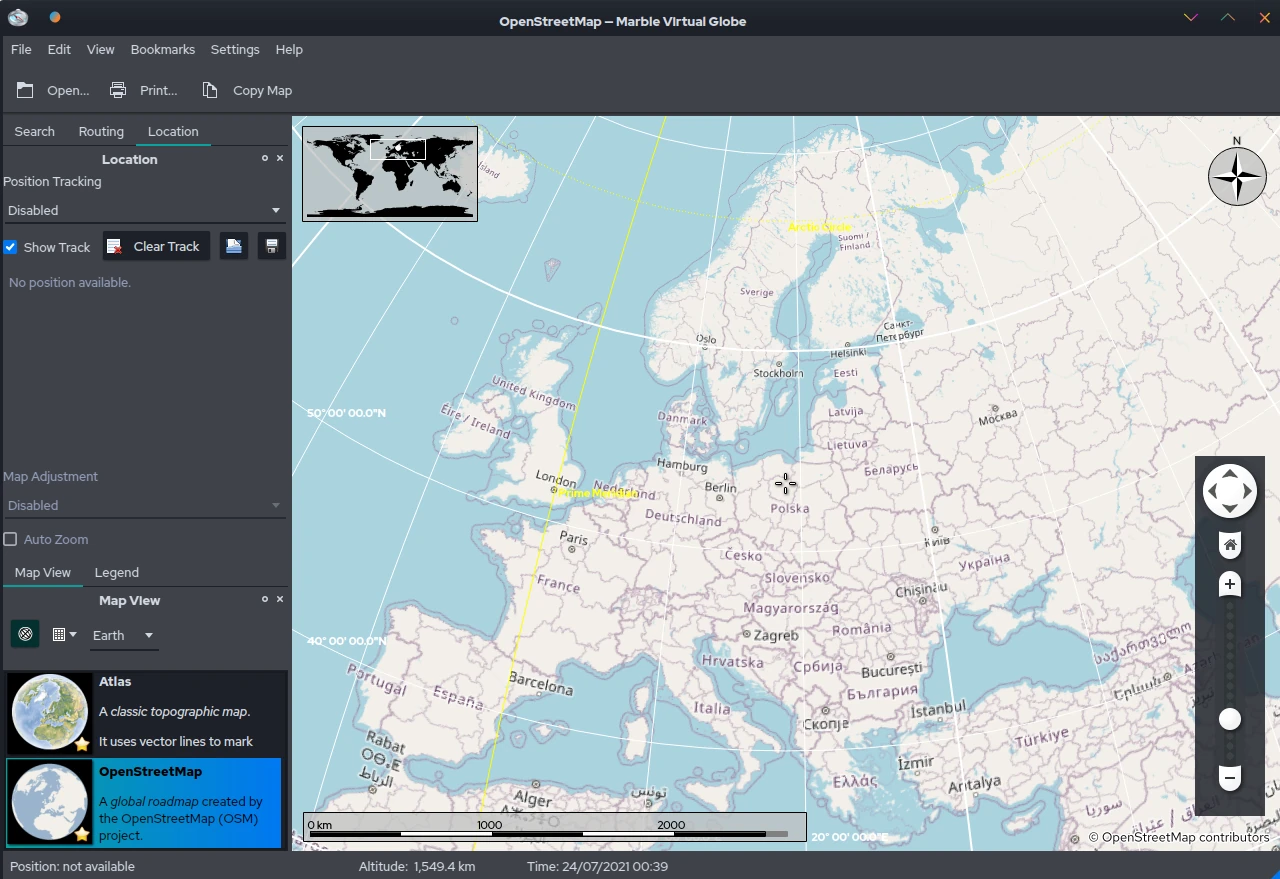
Task: Click the Copy Map toolbar button
Action: [x=247, y=90]
